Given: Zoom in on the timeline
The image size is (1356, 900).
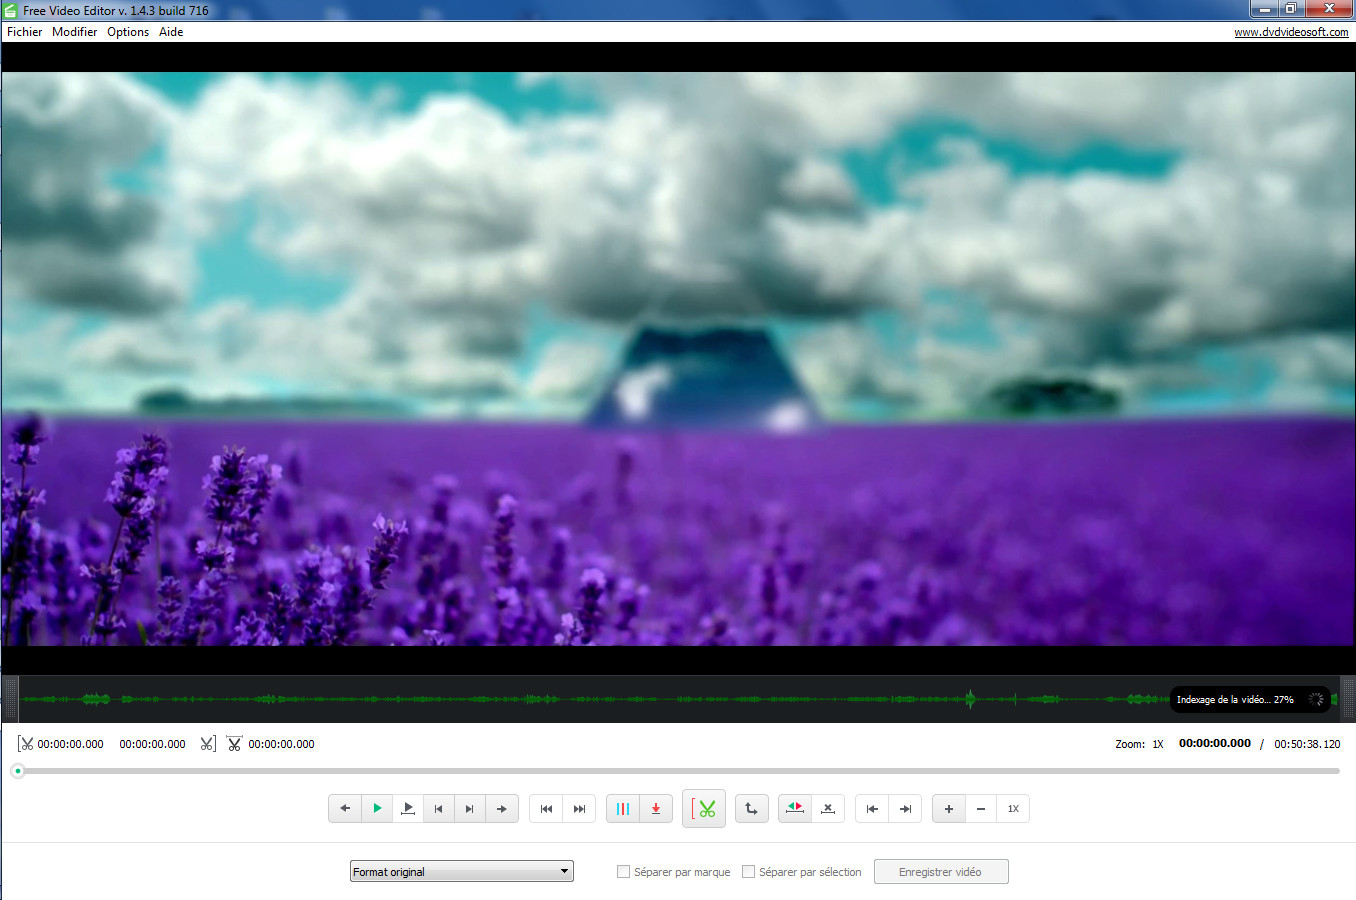Looking at the screenshot, I should [948, 808].
